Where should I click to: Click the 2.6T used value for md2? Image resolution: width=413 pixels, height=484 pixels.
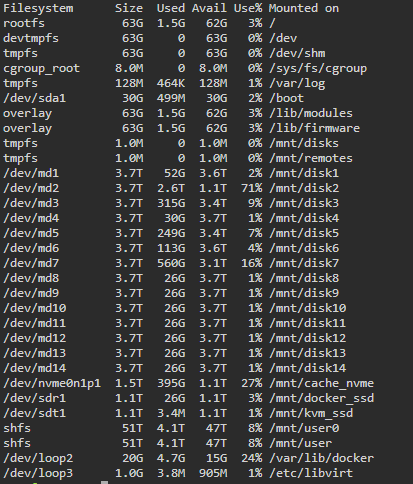point(171,188)
